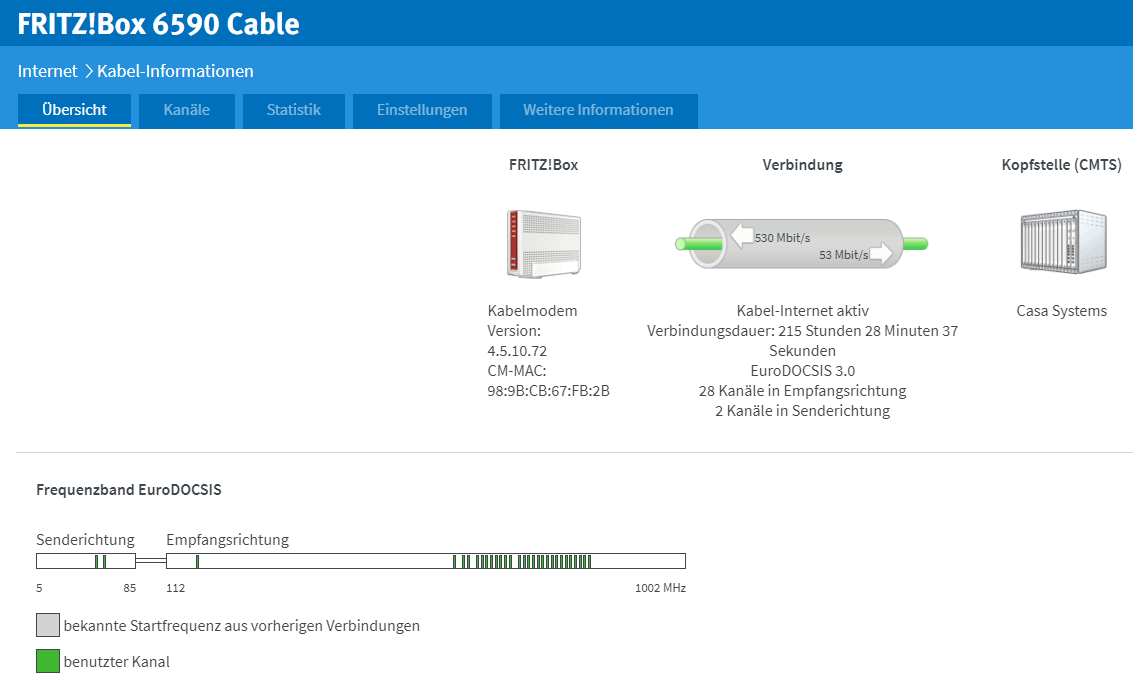The height and width of the screenshot is (684, 1133).
Task: Click the green 'benutzter Kanal' legend swatch
Action: point(48,661)
